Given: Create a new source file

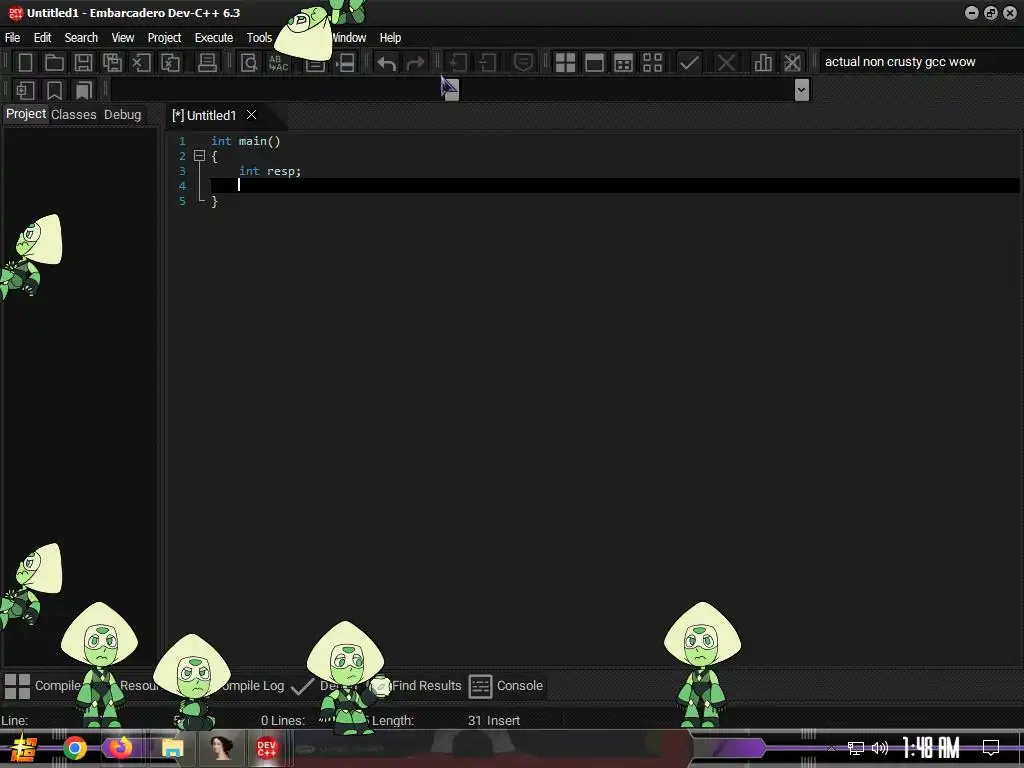Looking at the screenshot, I should pyautogui.click(x=25, y=63).
